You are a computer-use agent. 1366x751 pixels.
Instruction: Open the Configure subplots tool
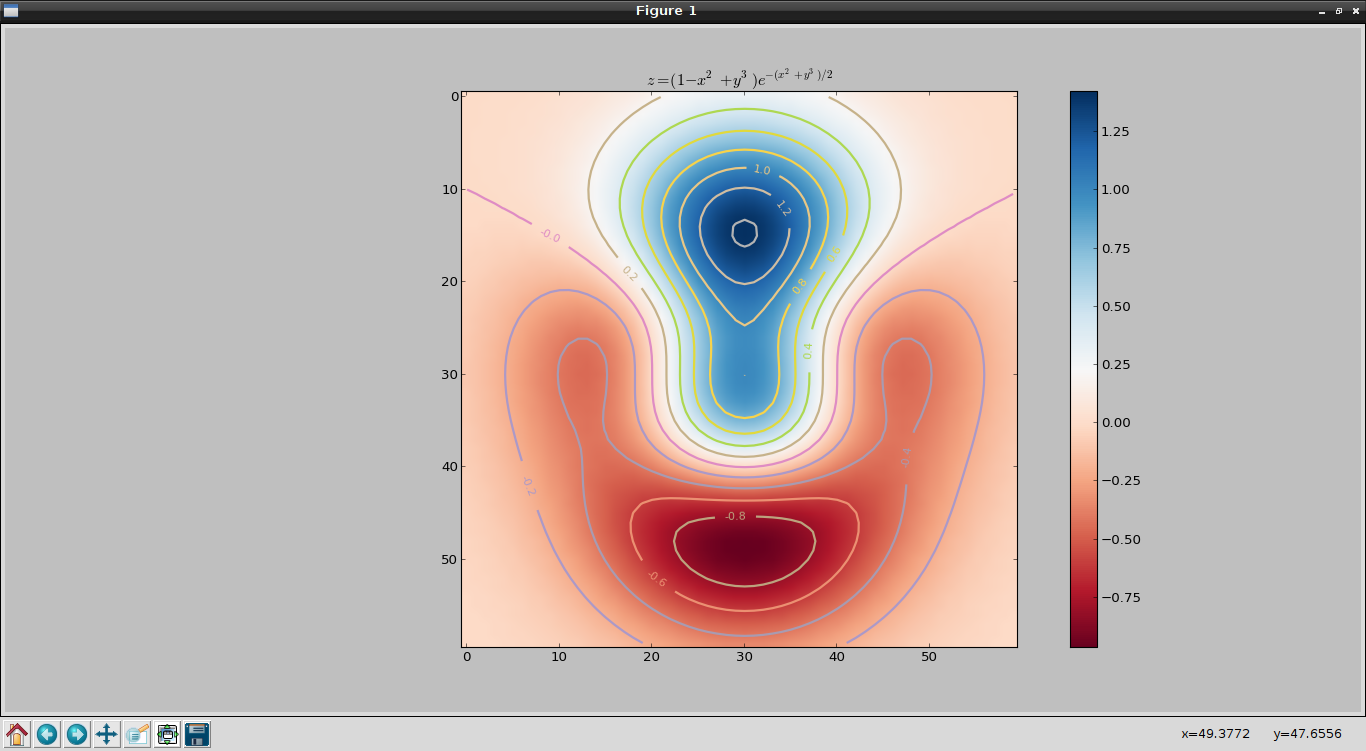coord(167,734)
